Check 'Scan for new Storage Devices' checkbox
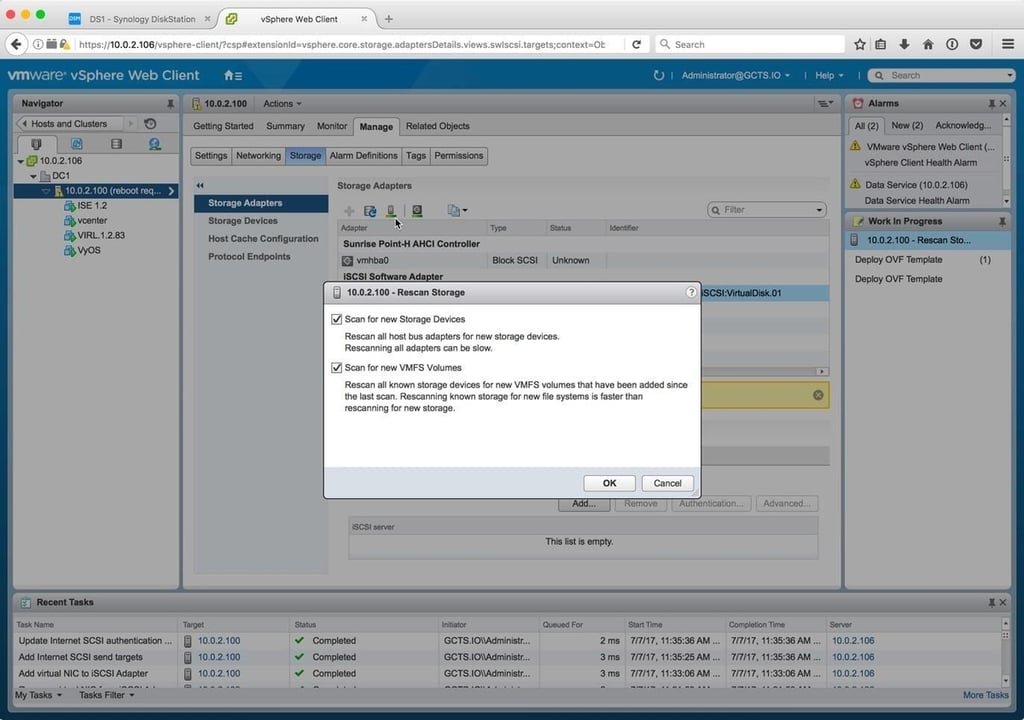Viewport: 1024px width, 720px height. coord(336,319)
